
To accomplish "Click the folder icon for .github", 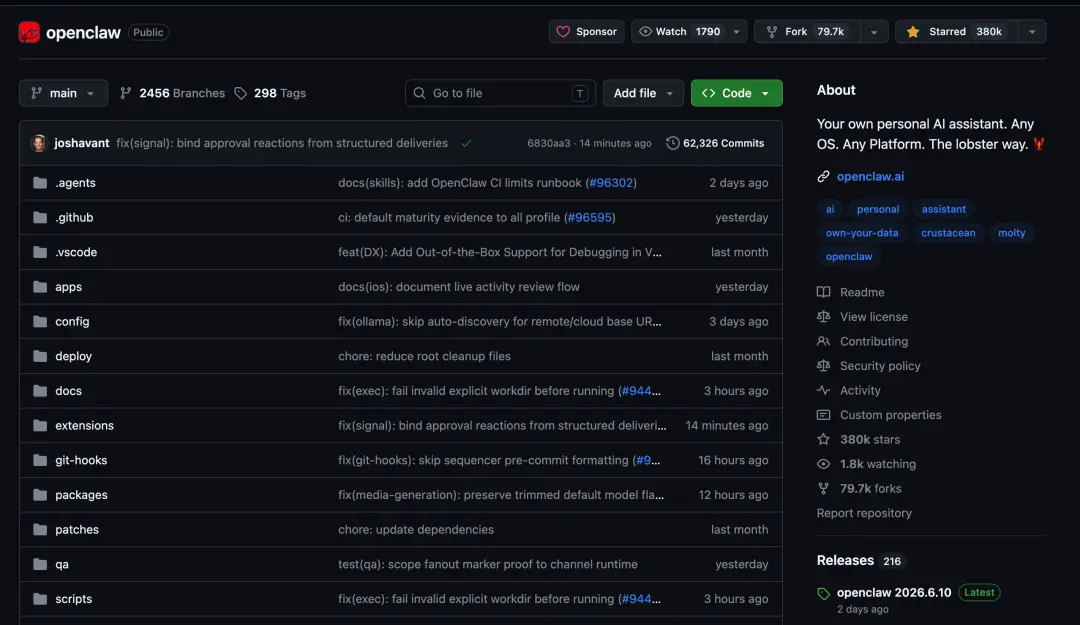I will 40,217.
